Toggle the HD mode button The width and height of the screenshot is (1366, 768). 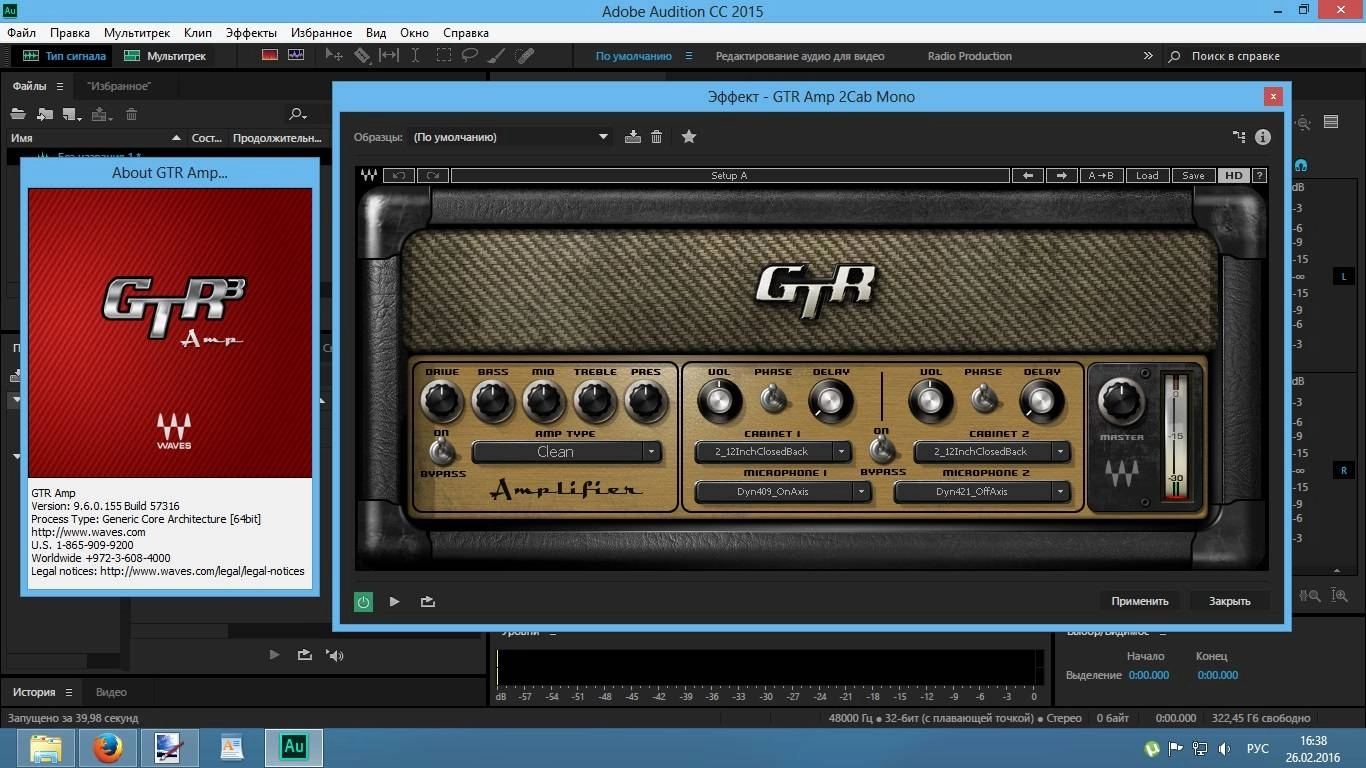[1234, 175]
